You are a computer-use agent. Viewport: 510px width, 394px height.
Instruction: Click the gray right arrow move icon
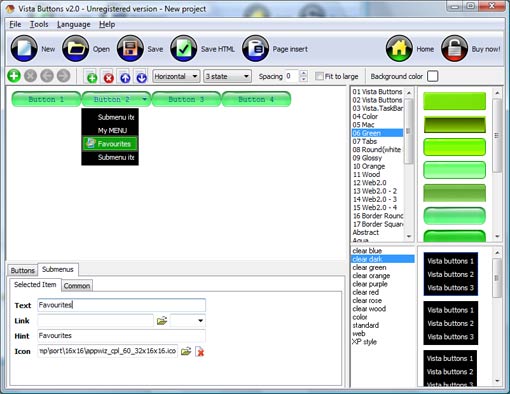click(x=63, y=76)
